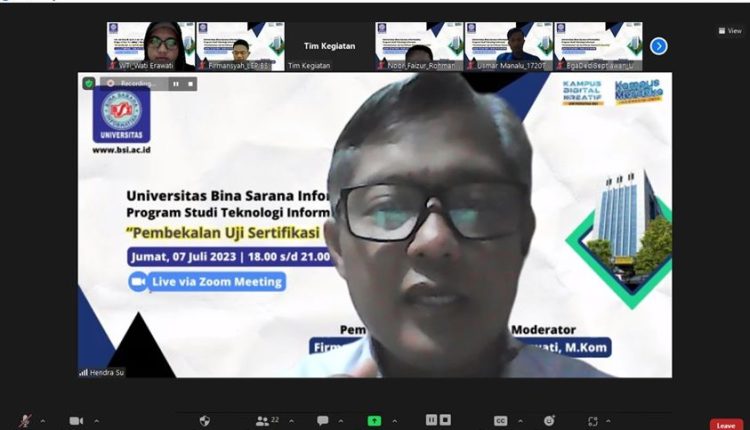This screenshot has height=430, width=750.
Task: Stop recording in top-left indicator
Action: pos(190,84)
